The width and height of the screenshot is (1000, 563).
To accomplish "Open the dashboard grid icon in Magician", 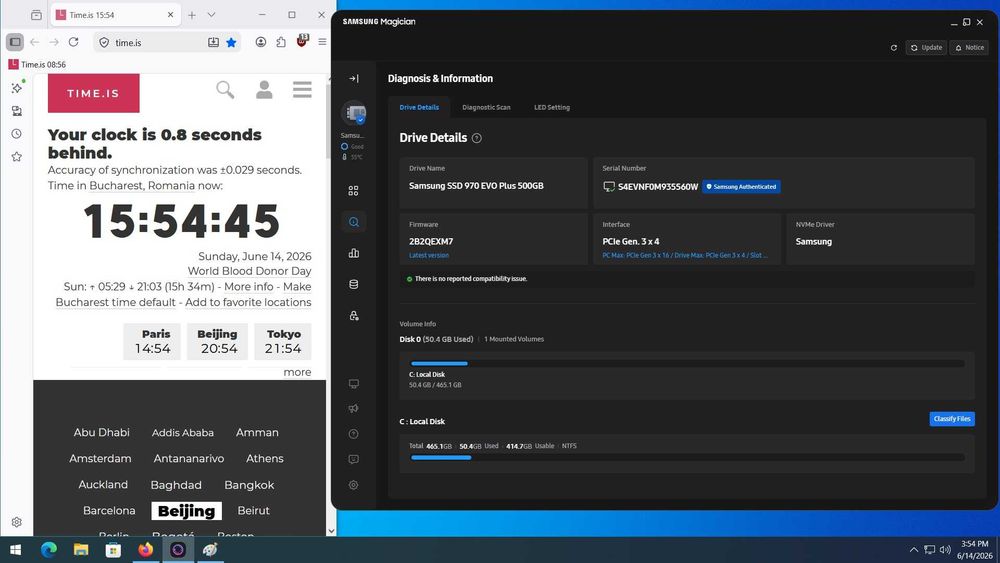I will (x=353, y=191).
